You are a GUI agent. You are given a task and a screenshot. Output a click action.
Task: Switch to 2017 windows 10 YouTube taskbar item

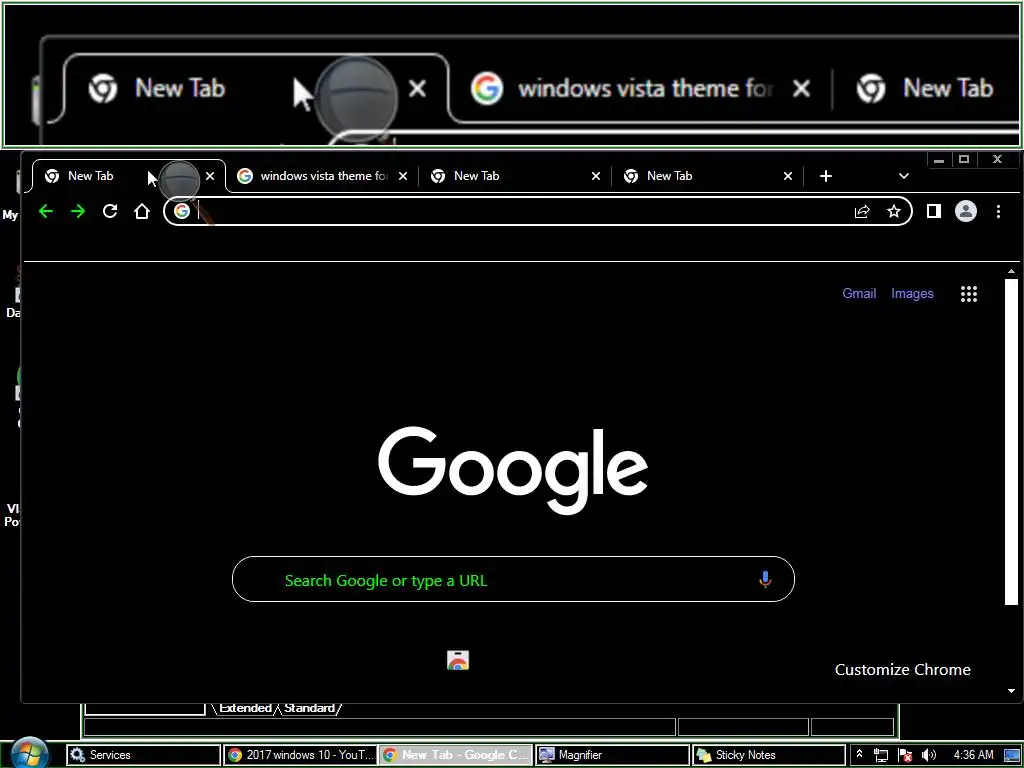coord(300,755)
